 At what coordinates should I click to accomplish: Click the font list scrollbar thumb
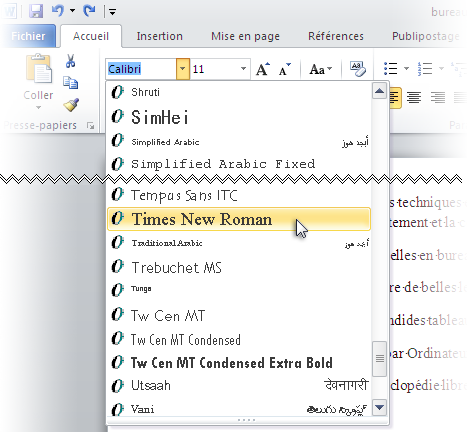point(379,358)
